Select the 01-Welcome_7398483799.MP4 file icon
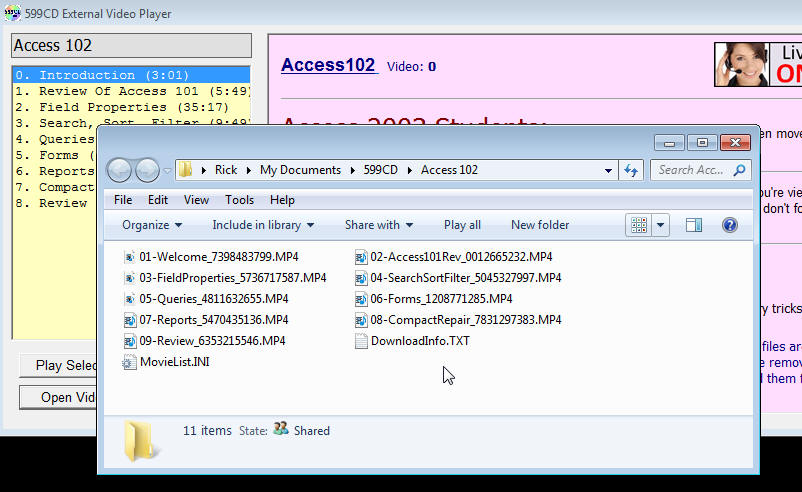This screenshot has height=492, width=802. point(130,257)
